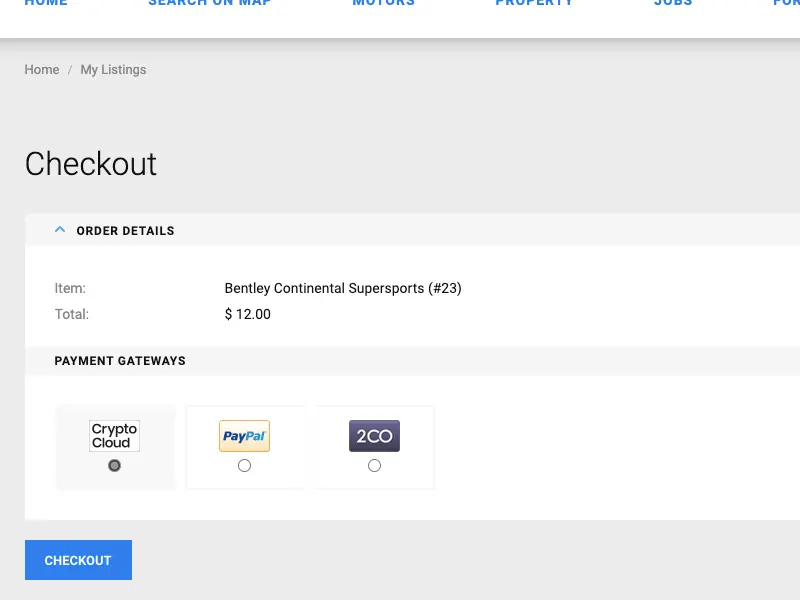The height and width of the screenshot is (600, 800).
Task: Enable the radio button under 2CO
Action: [x=374, y=465]
